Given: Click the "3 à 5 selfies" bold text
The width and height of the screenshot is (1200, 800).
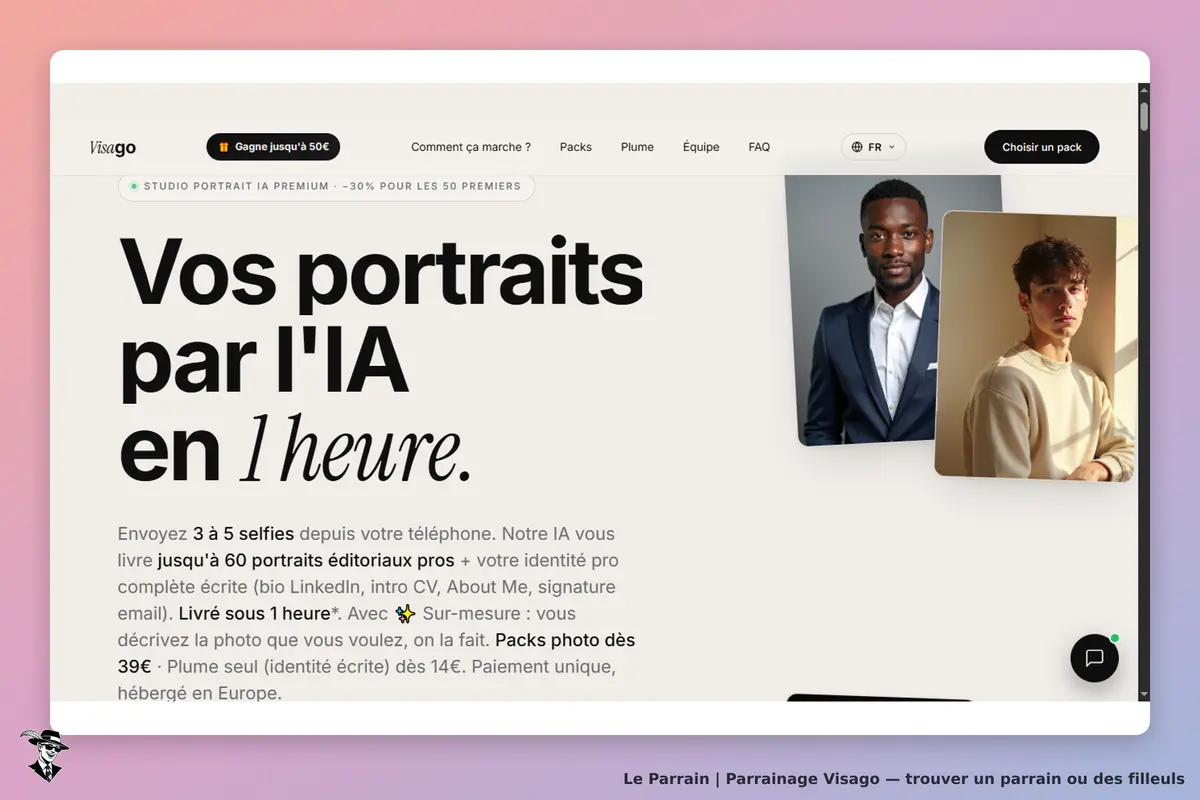Looking at the screenshot, I should pyautogui.click(x=243, y=534).
